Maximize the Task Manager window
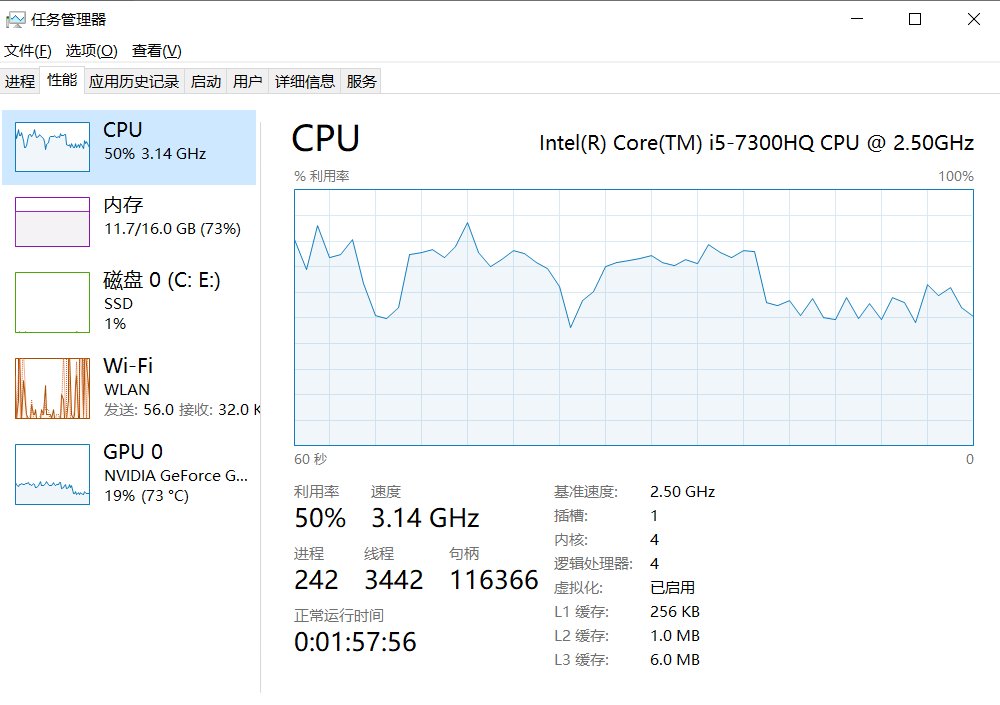 [x=915, y=19]
